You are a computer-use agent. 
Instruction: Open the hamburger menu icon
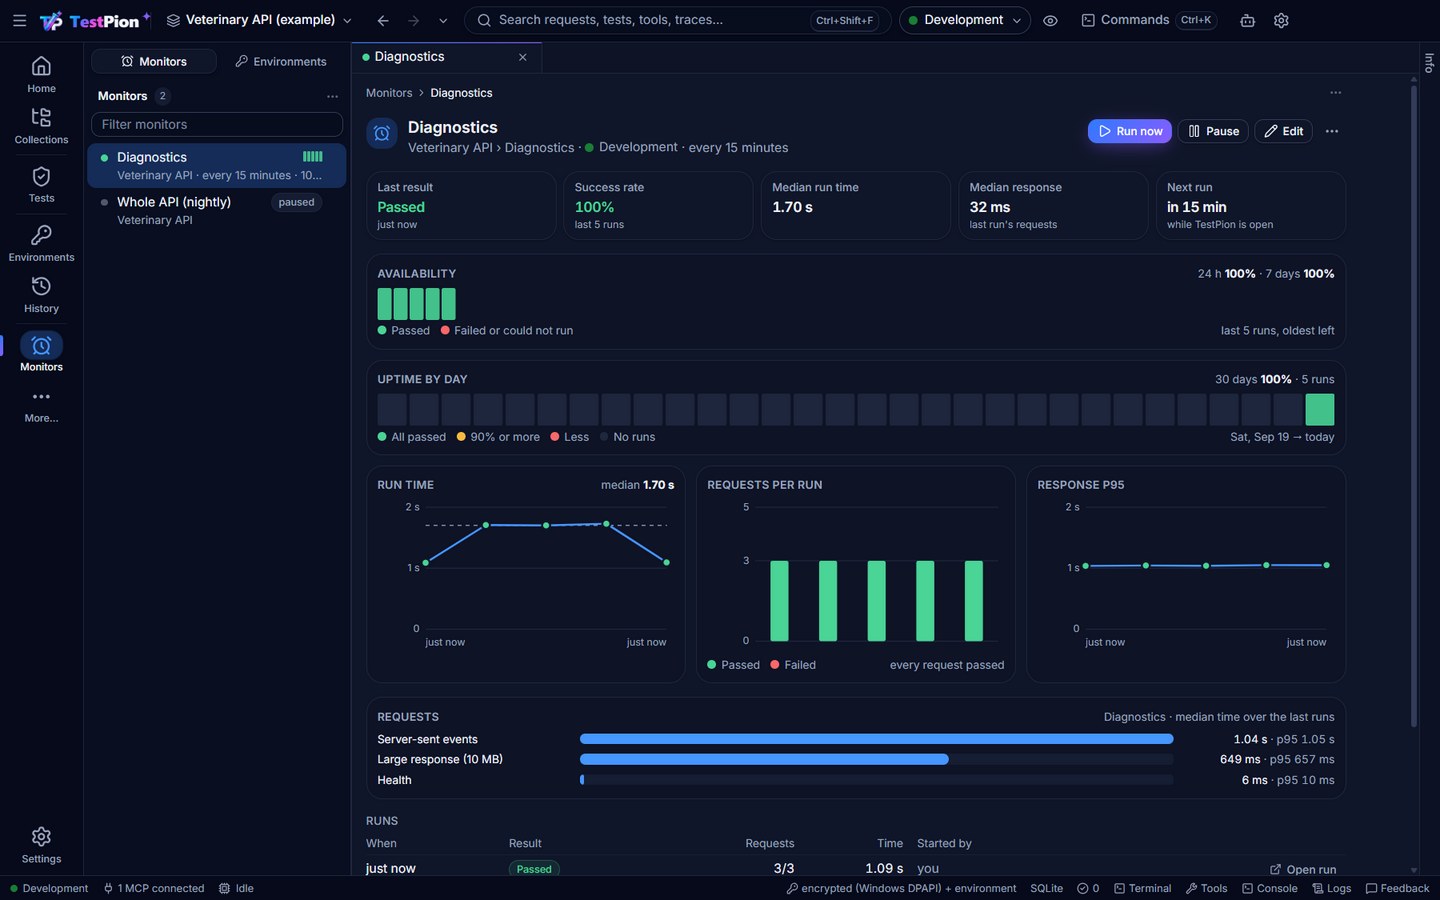(19, 20)
